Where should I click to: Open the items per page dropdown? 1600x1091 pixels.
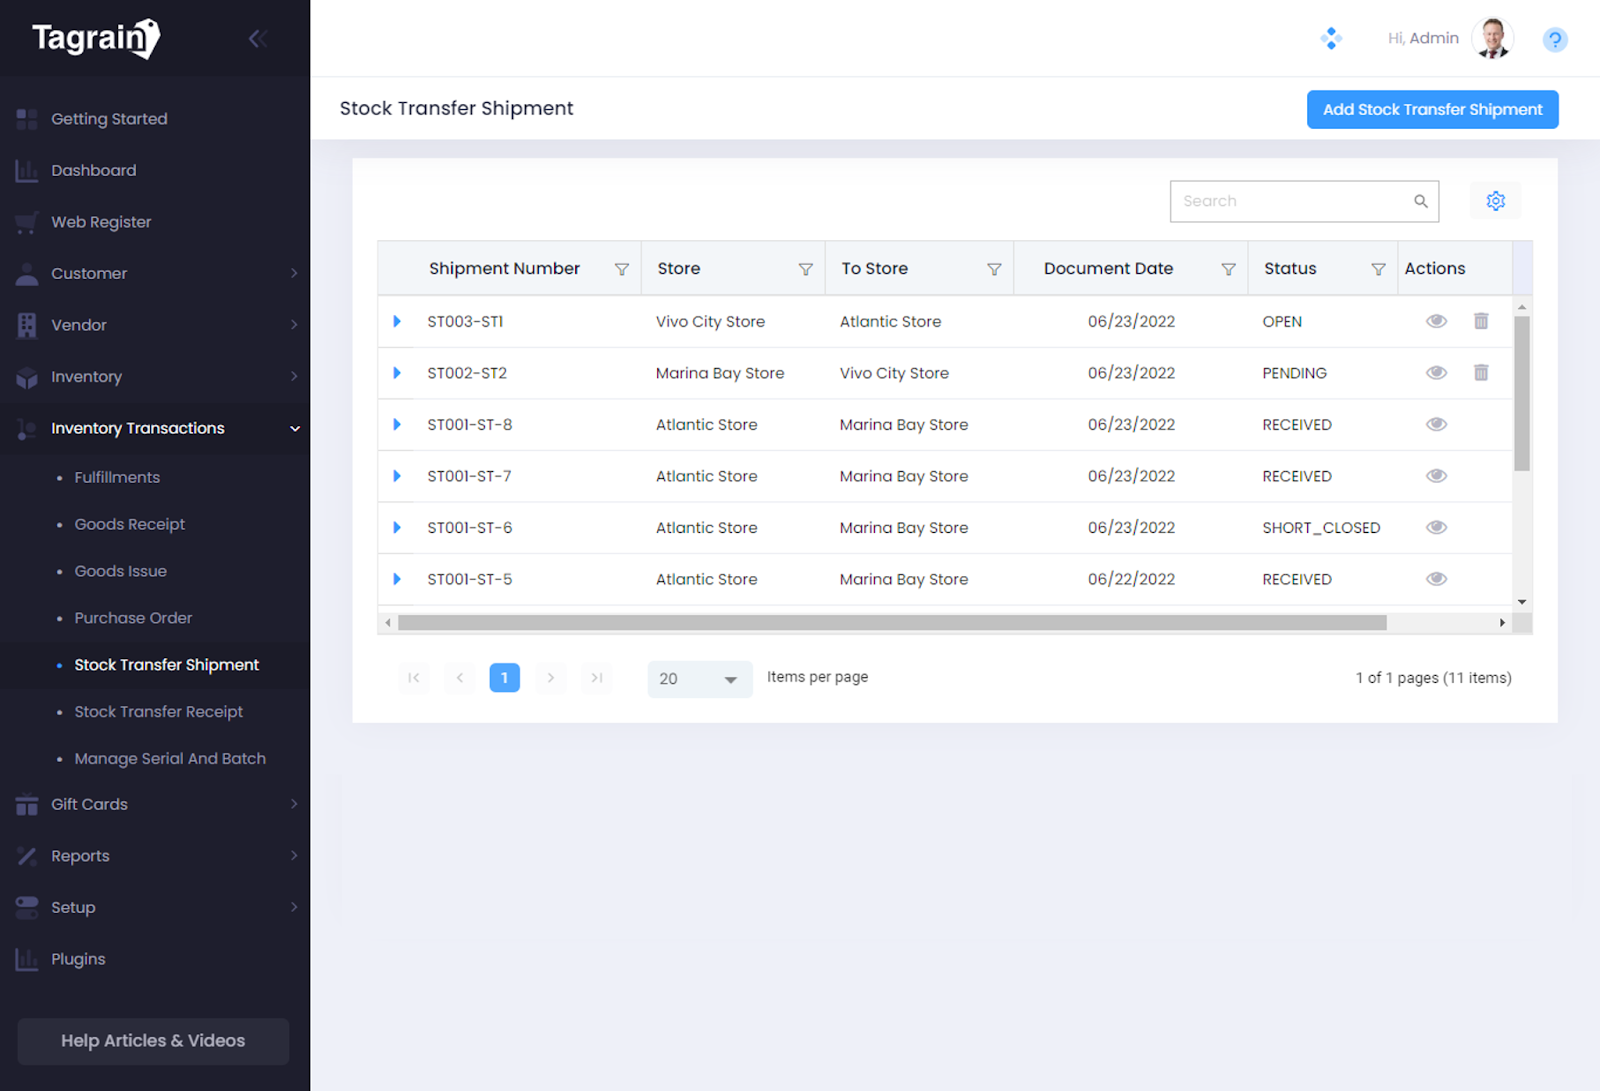pyautogui.click(x=699, y=679)
